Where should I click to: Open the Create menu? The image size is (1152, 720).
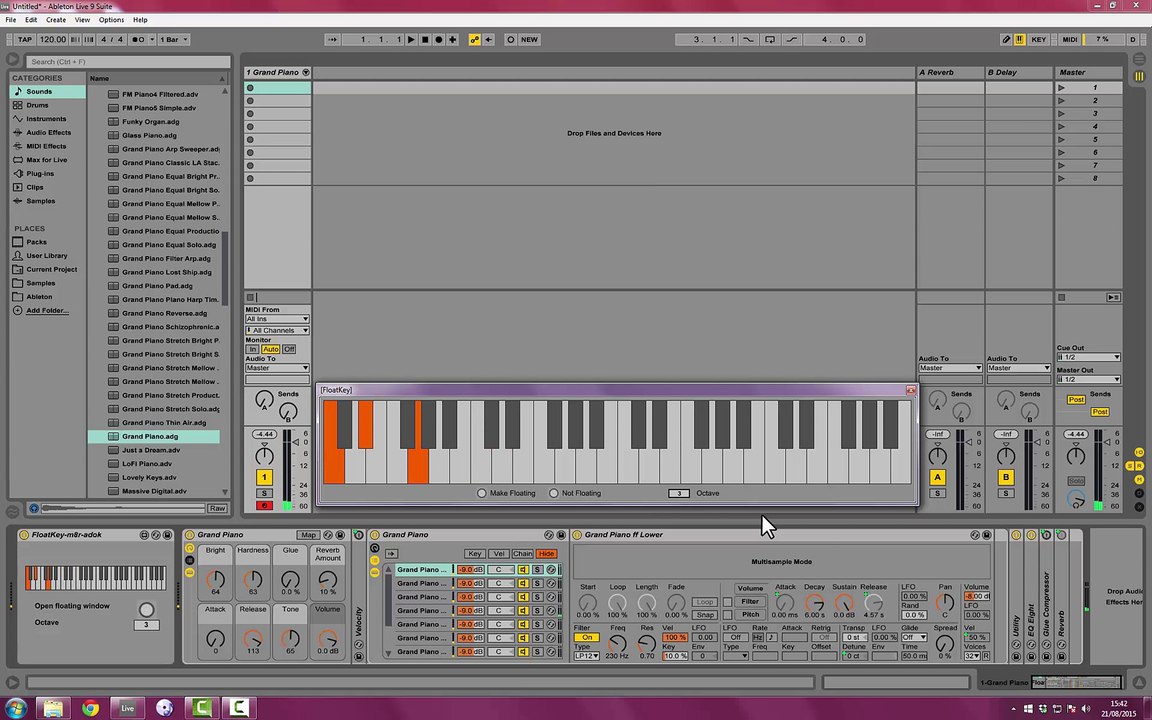pos(56,20)
